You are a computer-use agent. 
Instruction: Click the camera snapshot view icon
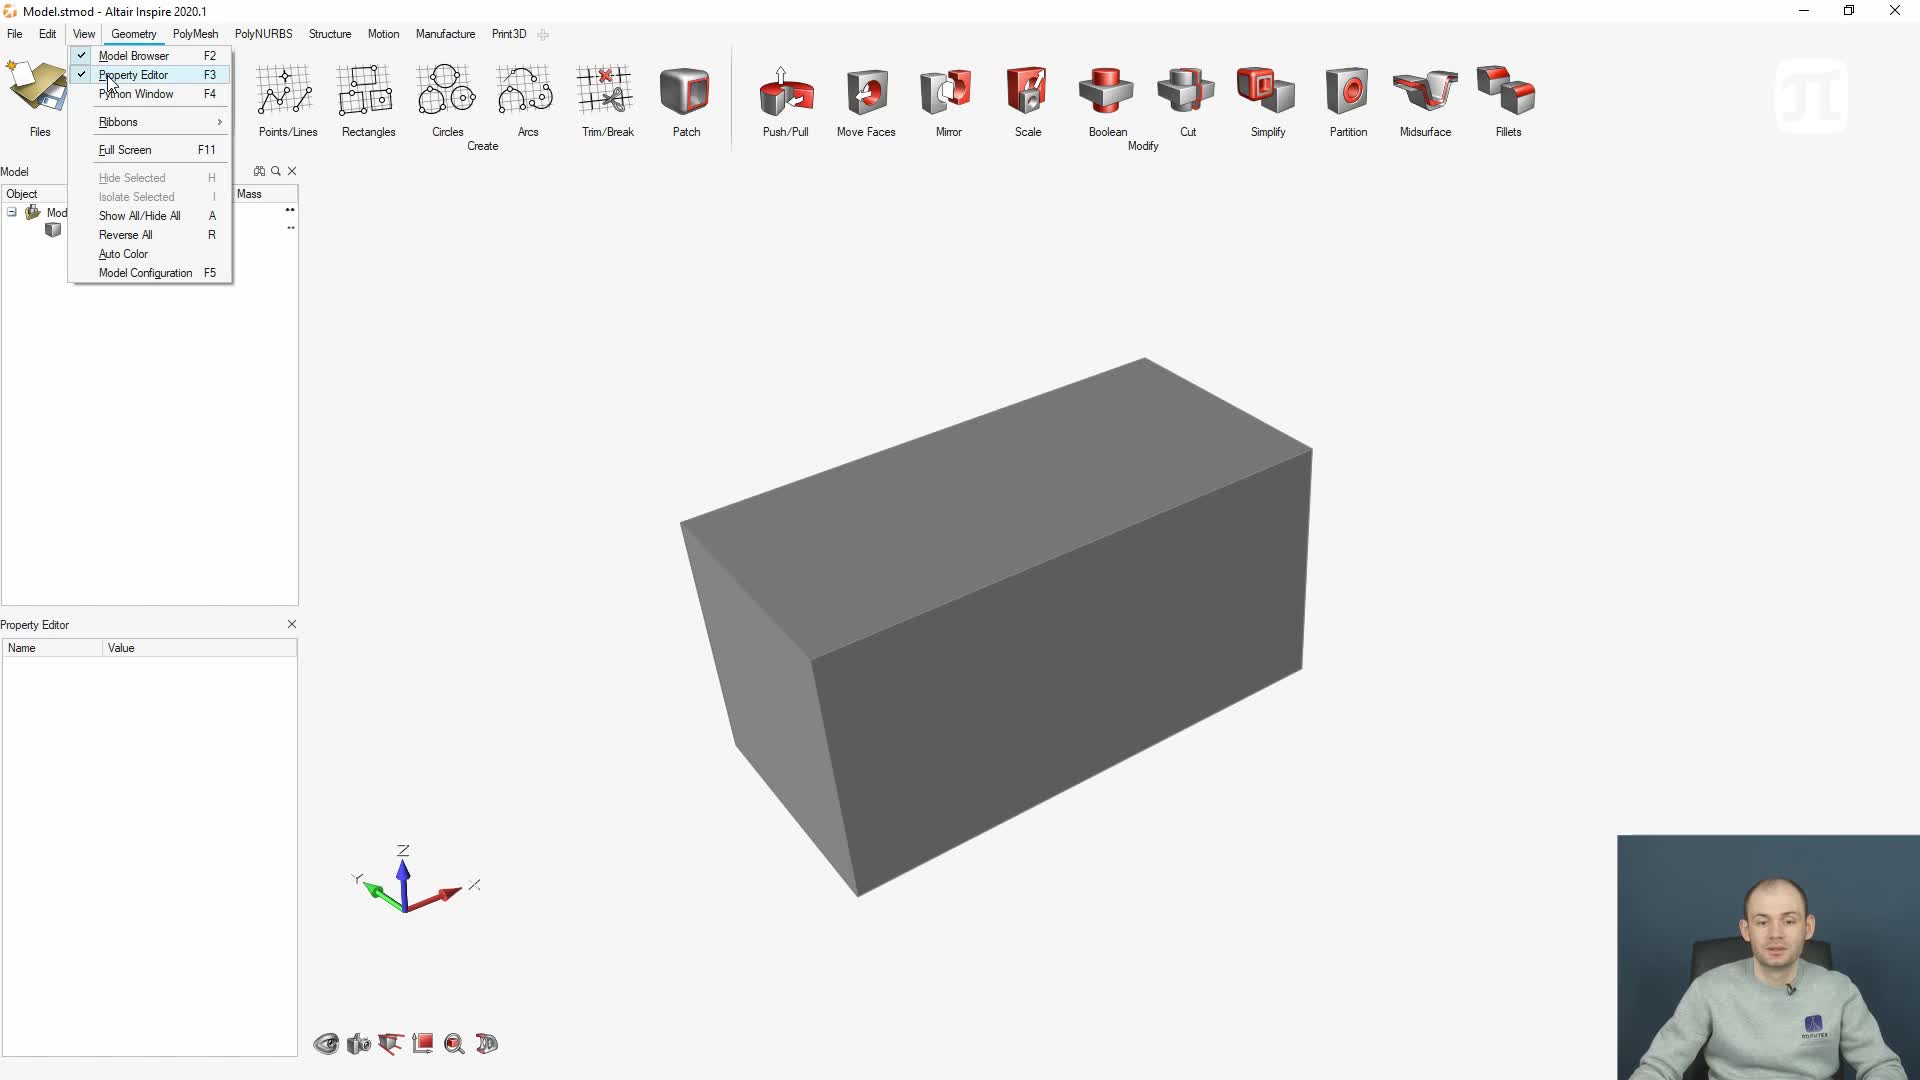358,1044
